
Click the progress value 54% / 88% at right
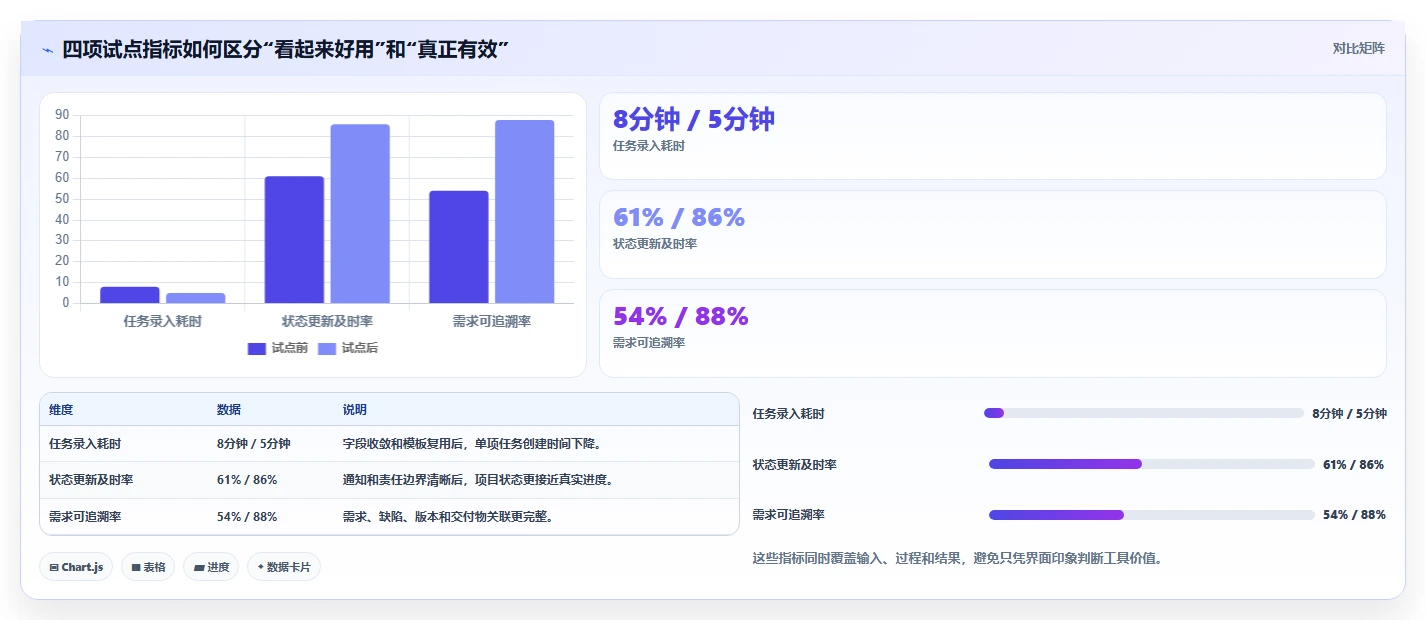click(x=1354, y=515)
